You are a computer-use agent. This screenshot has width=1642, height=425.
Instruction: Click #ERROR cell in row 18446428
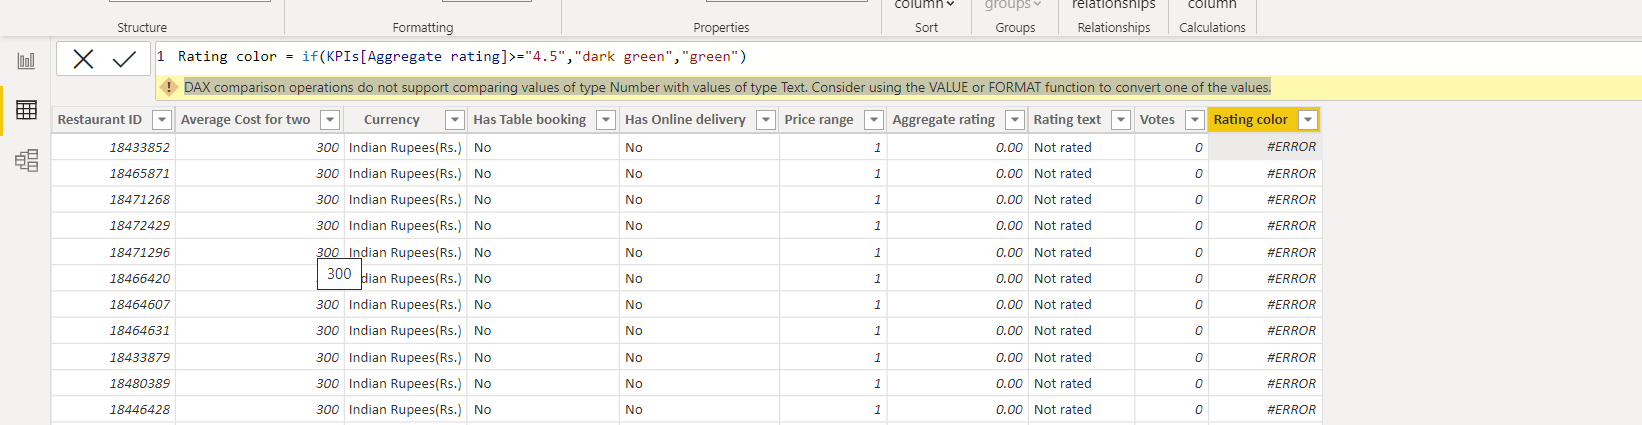(1265, 409)
